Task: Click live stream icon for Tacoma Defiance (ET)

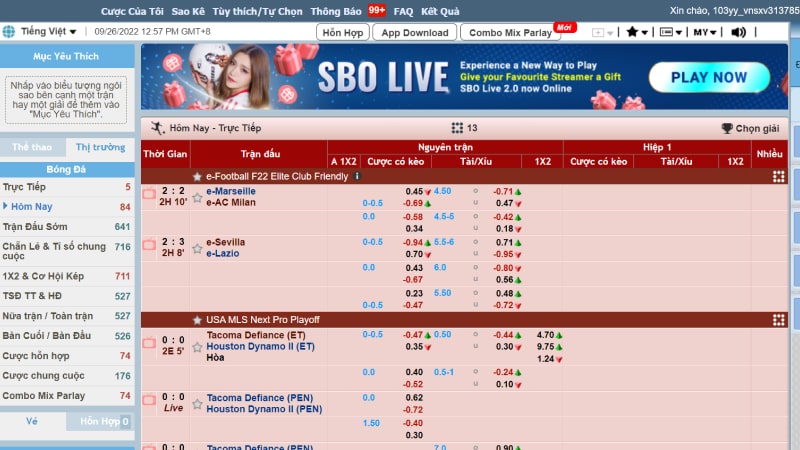Action: click(x=149, y=342)
